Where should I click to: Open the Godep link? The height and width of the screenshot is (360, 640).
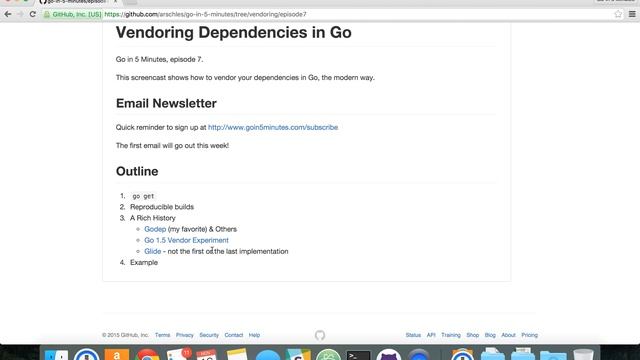(x=155, y=229)
